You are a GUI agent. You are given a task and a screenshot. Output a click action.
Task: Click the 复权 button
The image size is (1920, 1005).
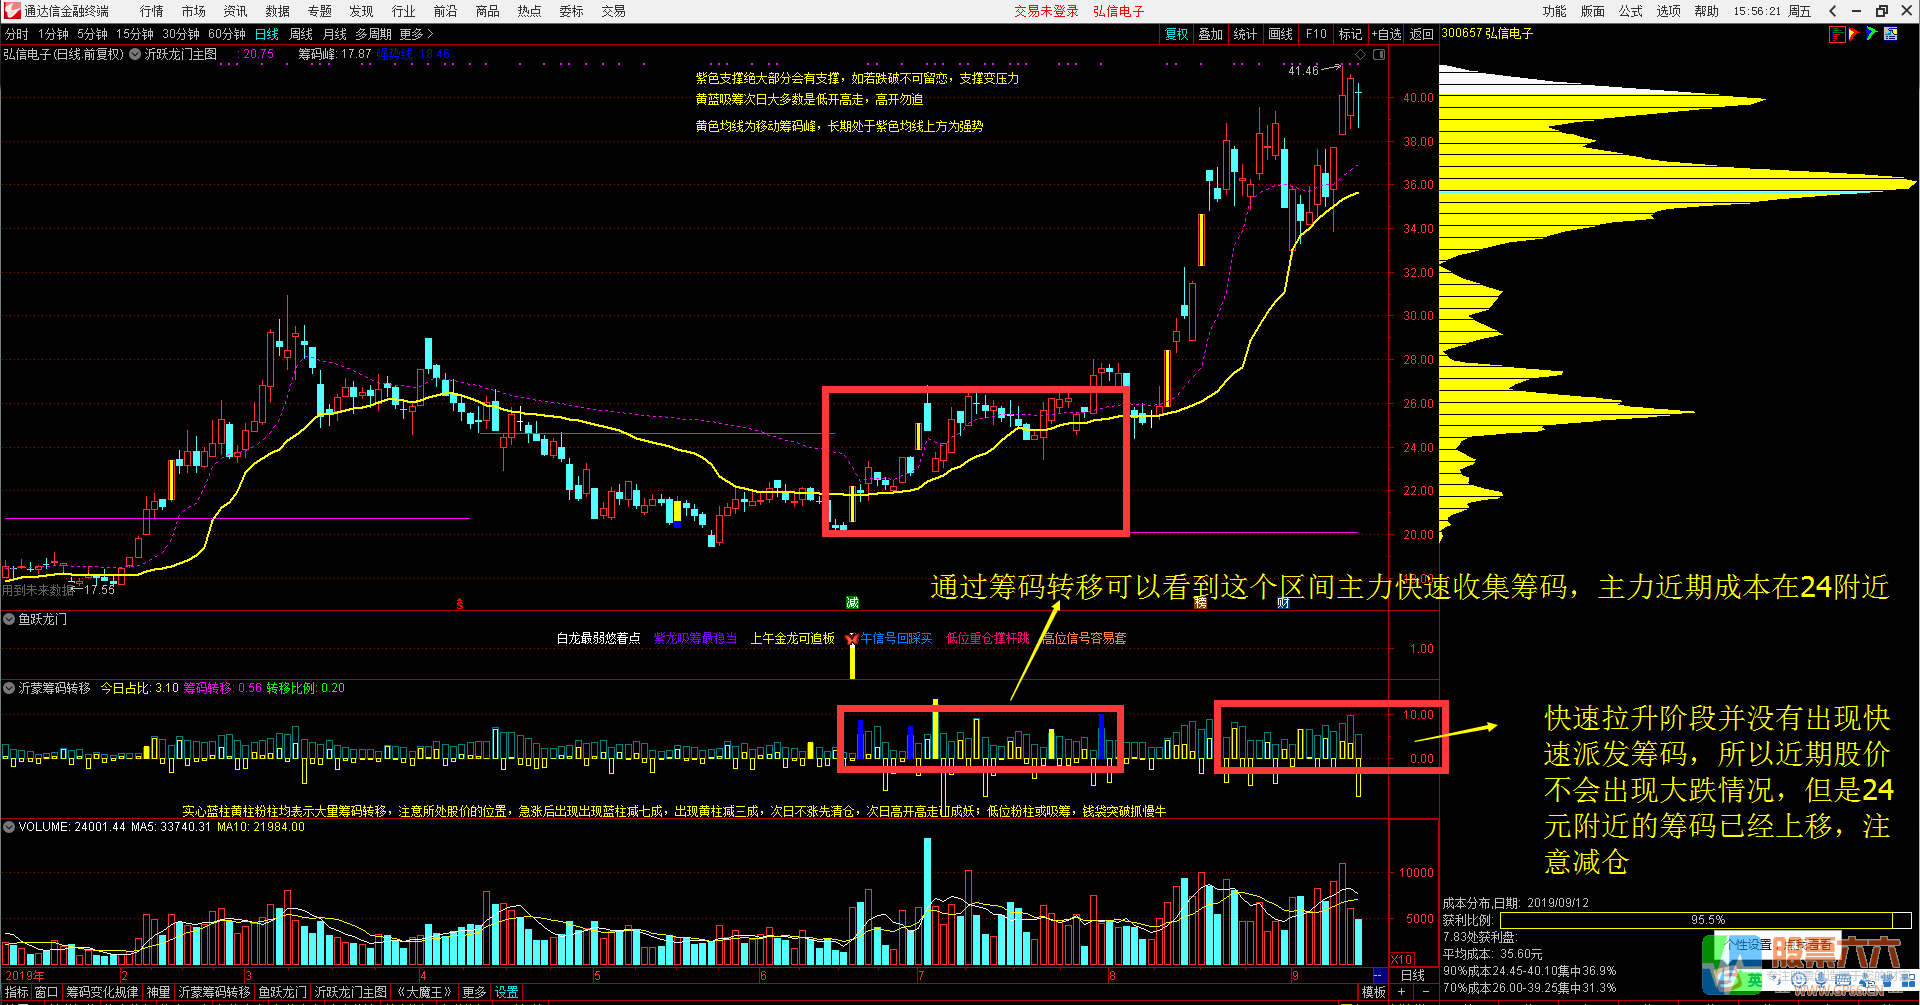click(x=1176, y=34)
